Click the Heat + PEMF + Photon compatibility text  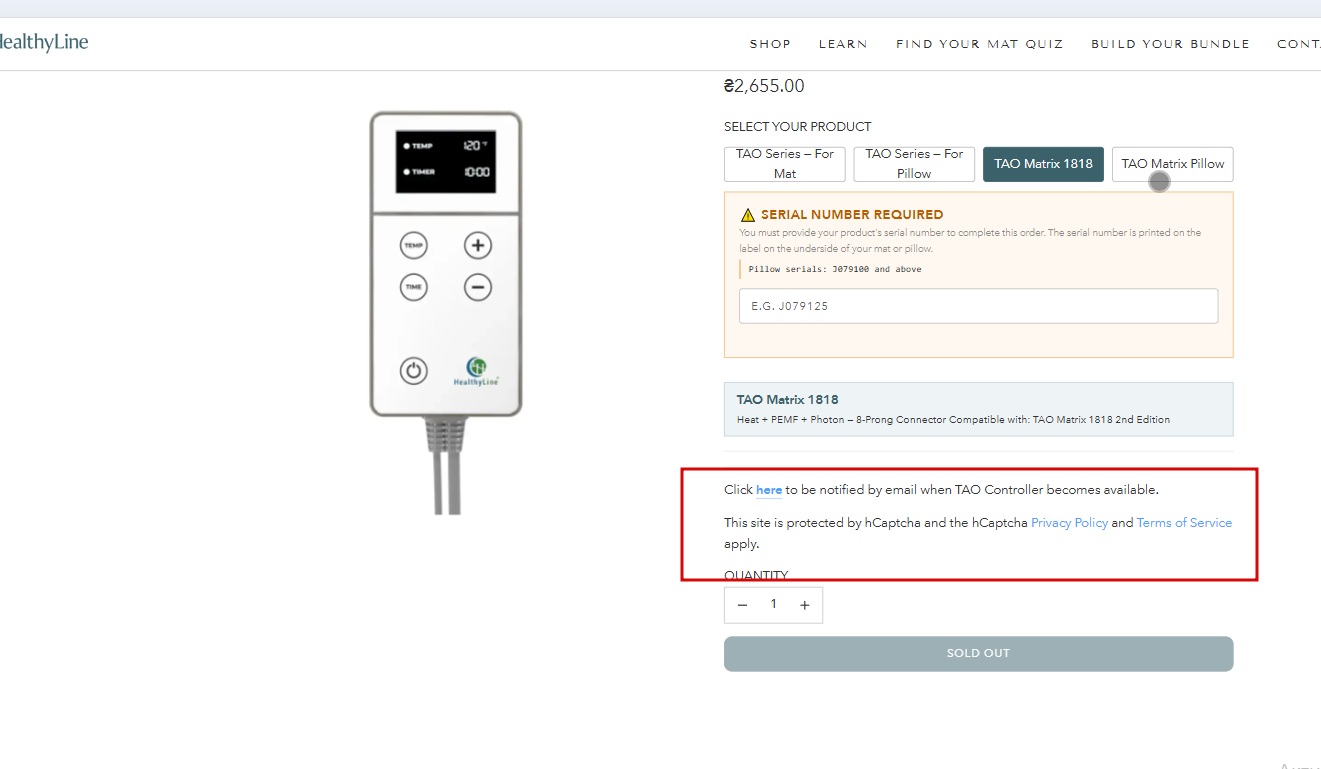(x=953, y=420)
